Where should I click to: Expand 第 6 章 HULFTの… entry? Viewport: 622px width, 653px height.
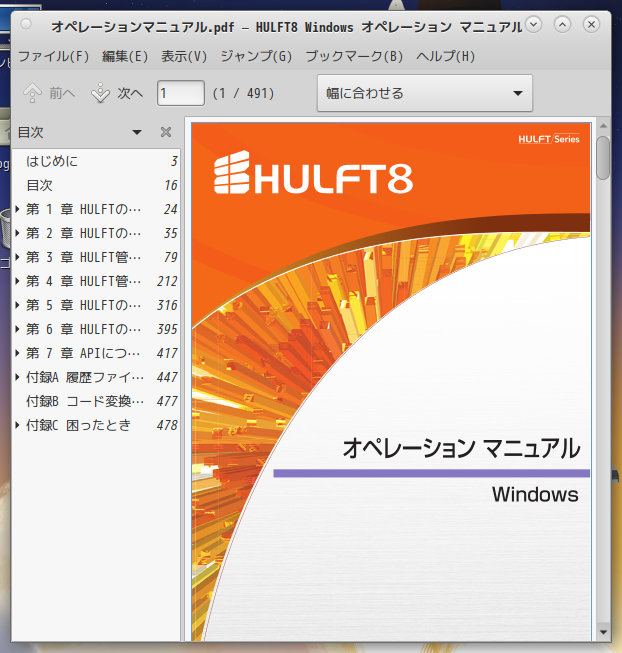click(17, 329)
